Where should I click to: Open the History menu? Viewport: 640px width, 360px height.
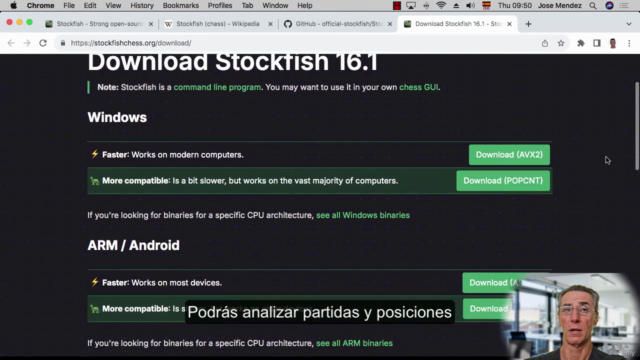pos(142,6)
